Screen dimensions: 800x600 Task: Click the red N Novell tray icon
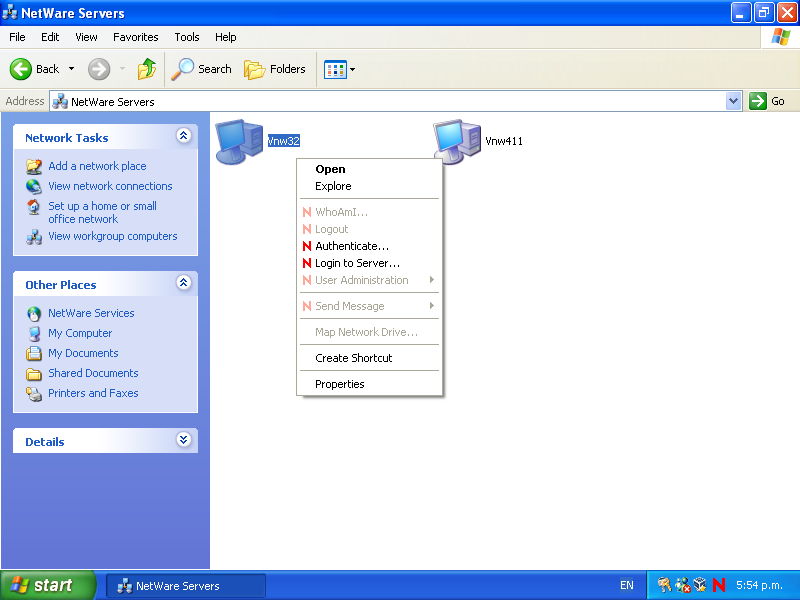coord(719,585)
